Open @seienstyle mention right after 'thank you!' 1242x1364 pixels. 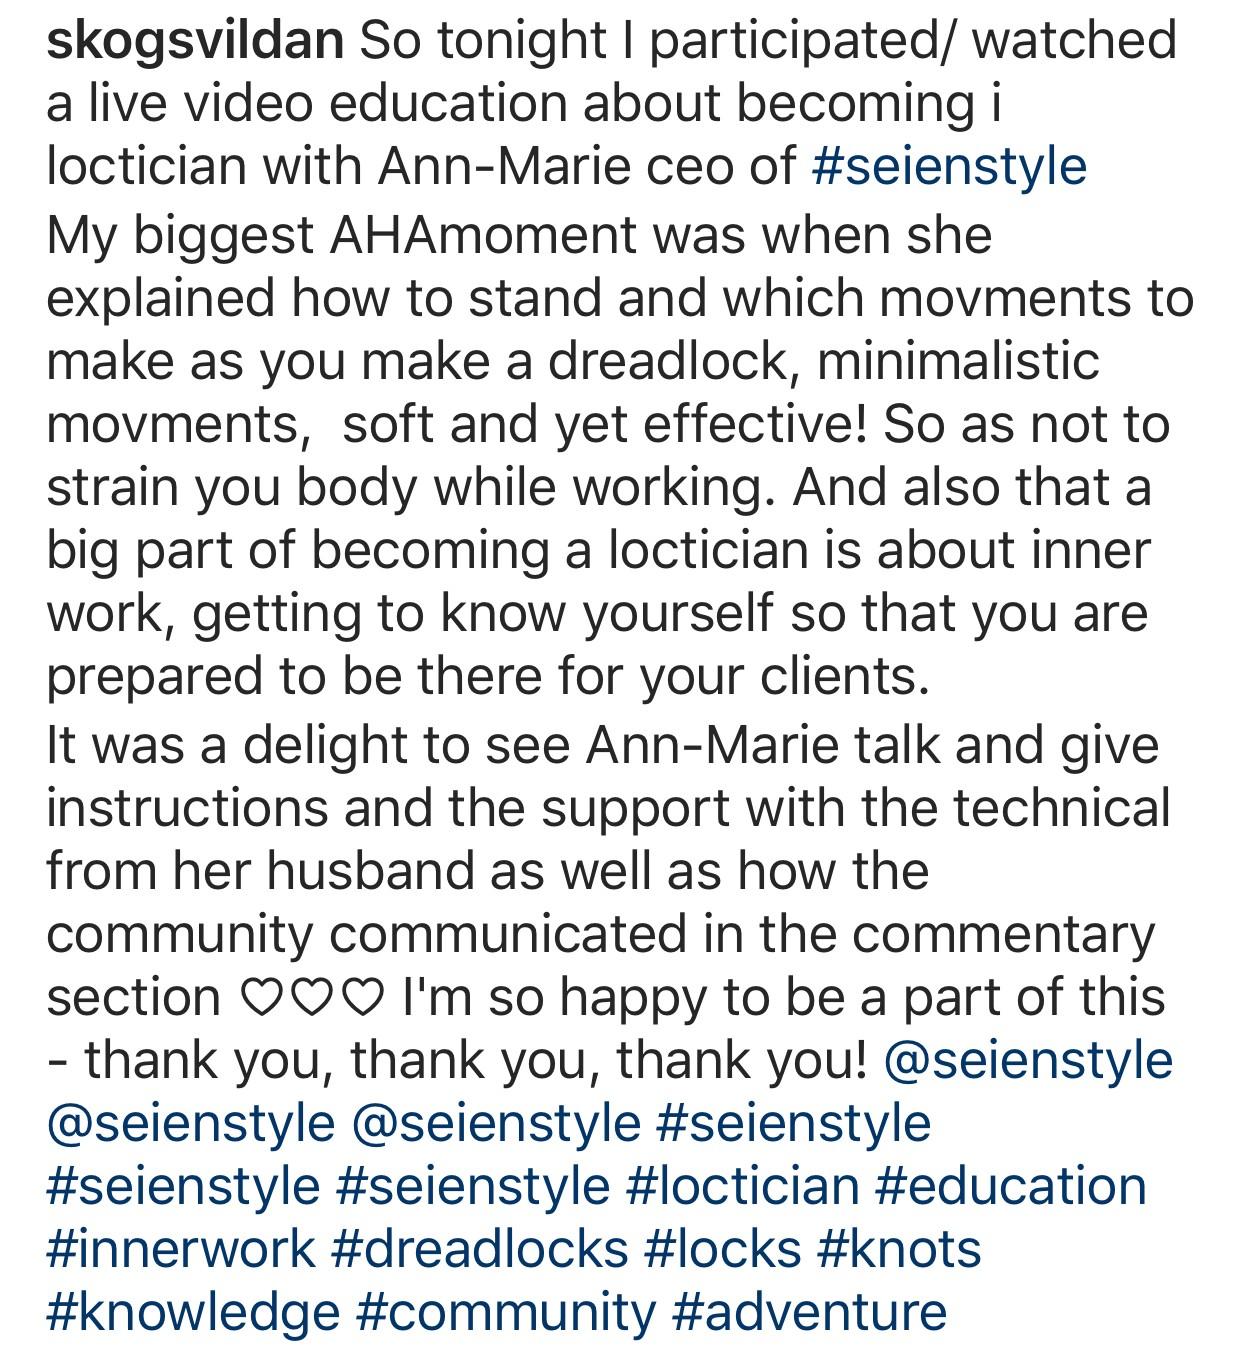[1029, 1060]
